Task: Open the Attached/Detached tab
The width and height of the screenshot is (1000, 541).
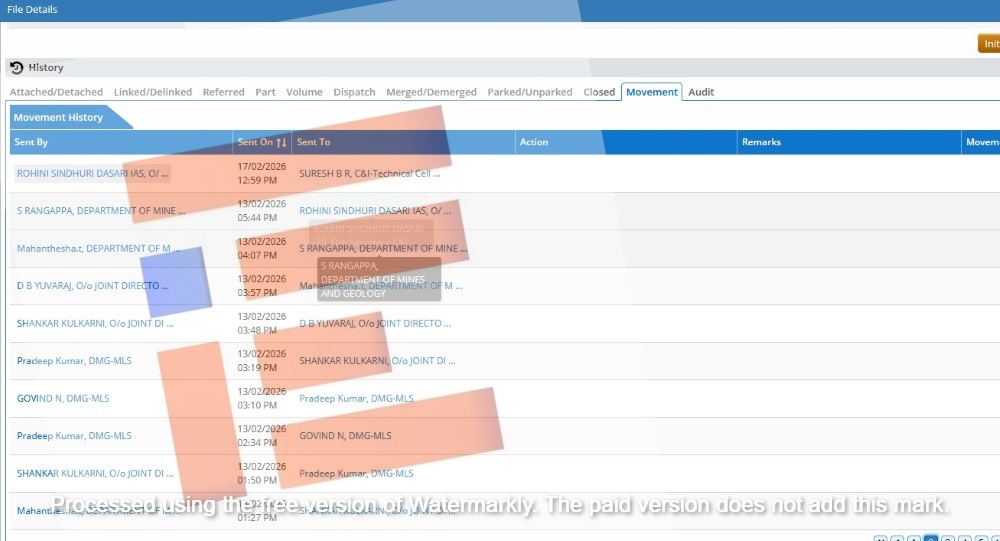Action: [x=56, y=92]
